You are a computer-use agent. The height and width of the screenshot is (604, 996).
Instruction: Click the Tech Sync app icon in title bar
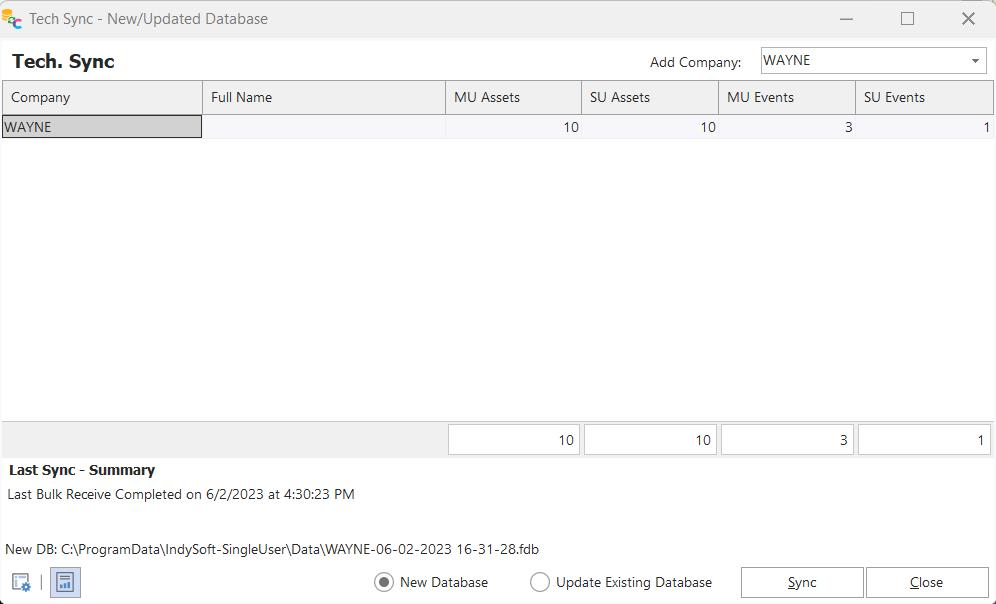(12, 19)
